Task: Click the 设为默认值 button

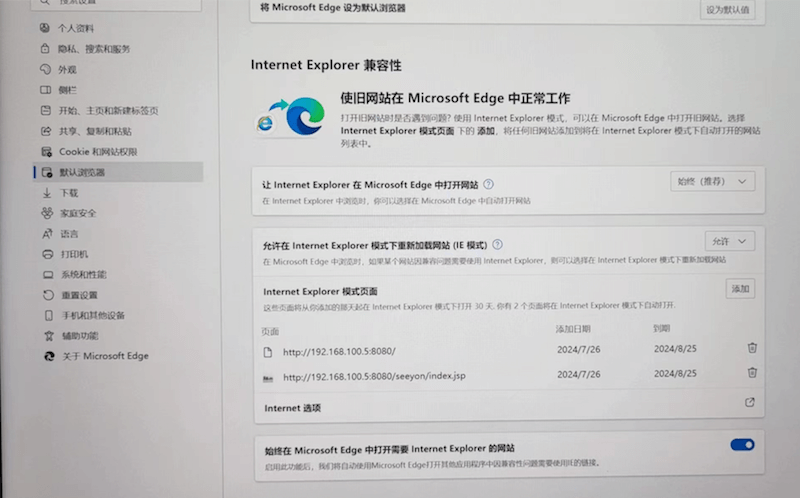Action: click(727, 10)
